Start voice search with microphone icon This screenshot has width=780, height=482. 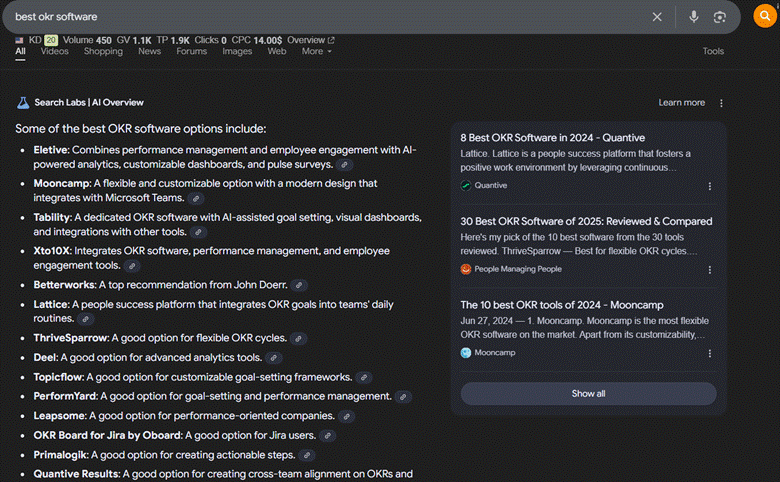point(693,17)
